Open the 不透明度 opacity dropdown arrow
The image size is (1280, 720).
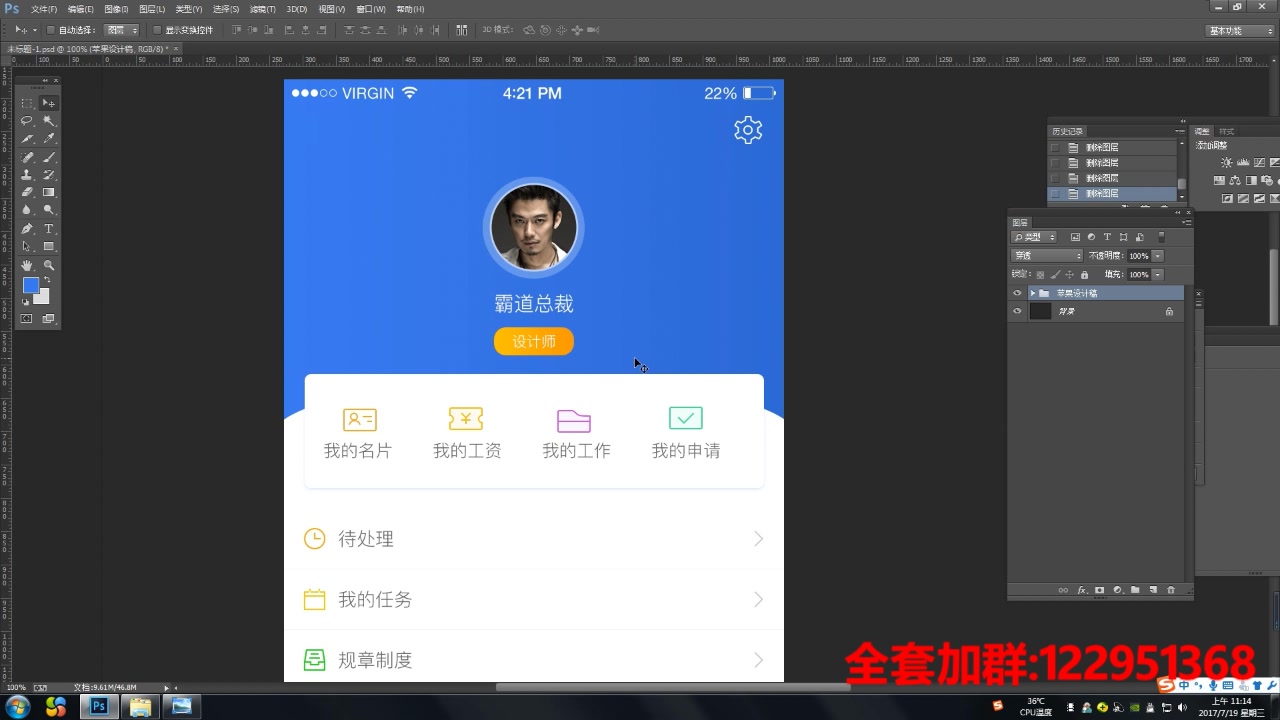coord(1157,256)
